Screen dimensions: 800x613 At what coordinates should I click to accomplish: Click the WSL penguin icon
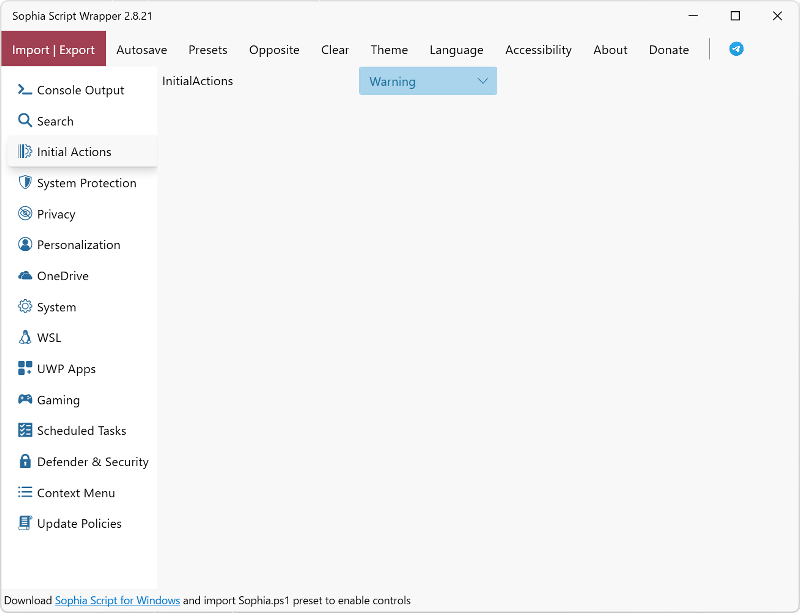25,338
